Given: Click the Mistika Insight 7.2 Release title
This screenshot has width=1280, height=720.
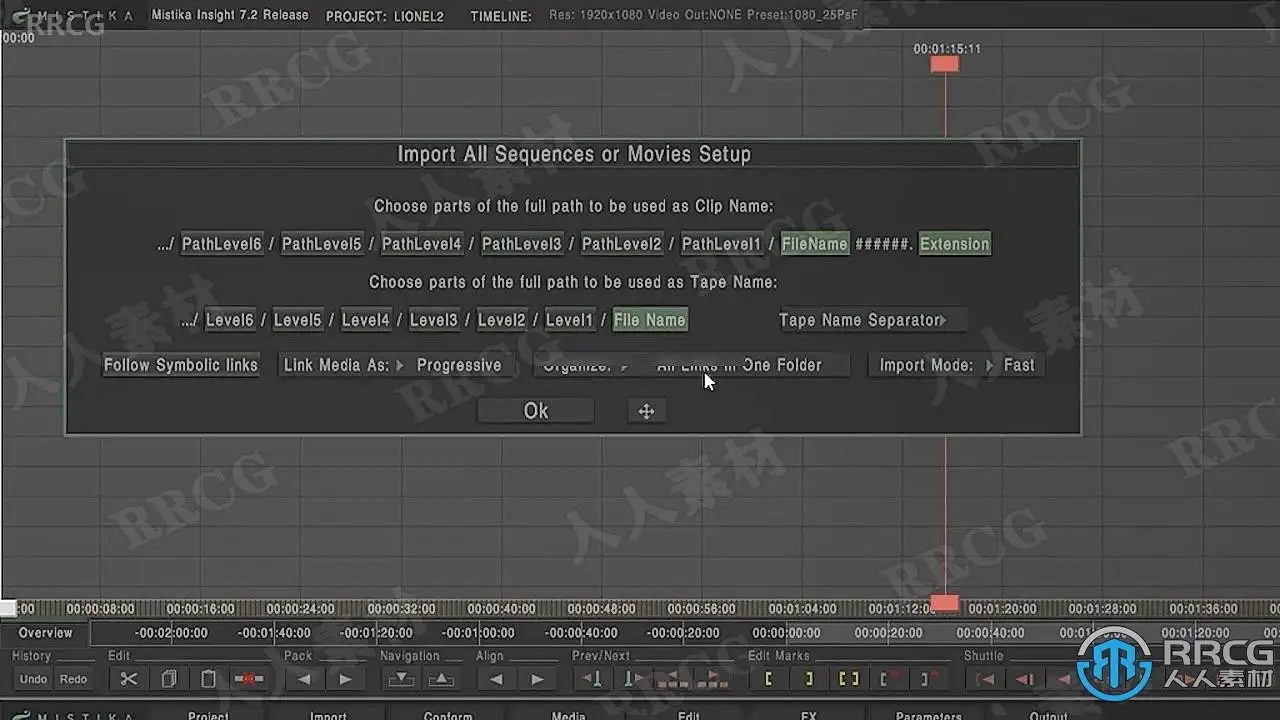Looking at the screenshot, I should click(229, 15).
